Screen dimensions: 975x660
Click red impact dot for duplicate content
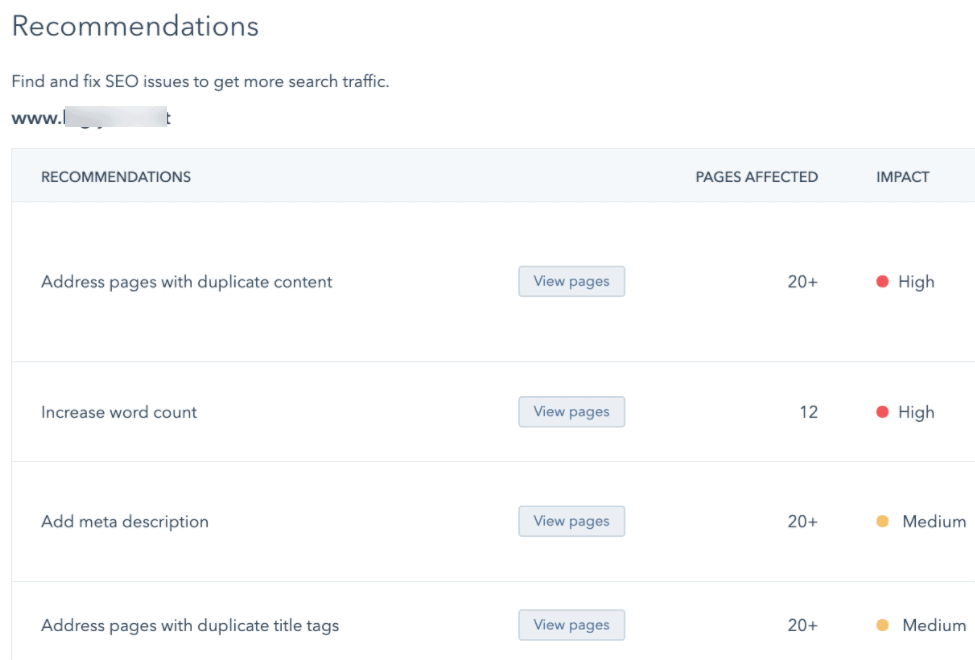click(x=882, y=282)
